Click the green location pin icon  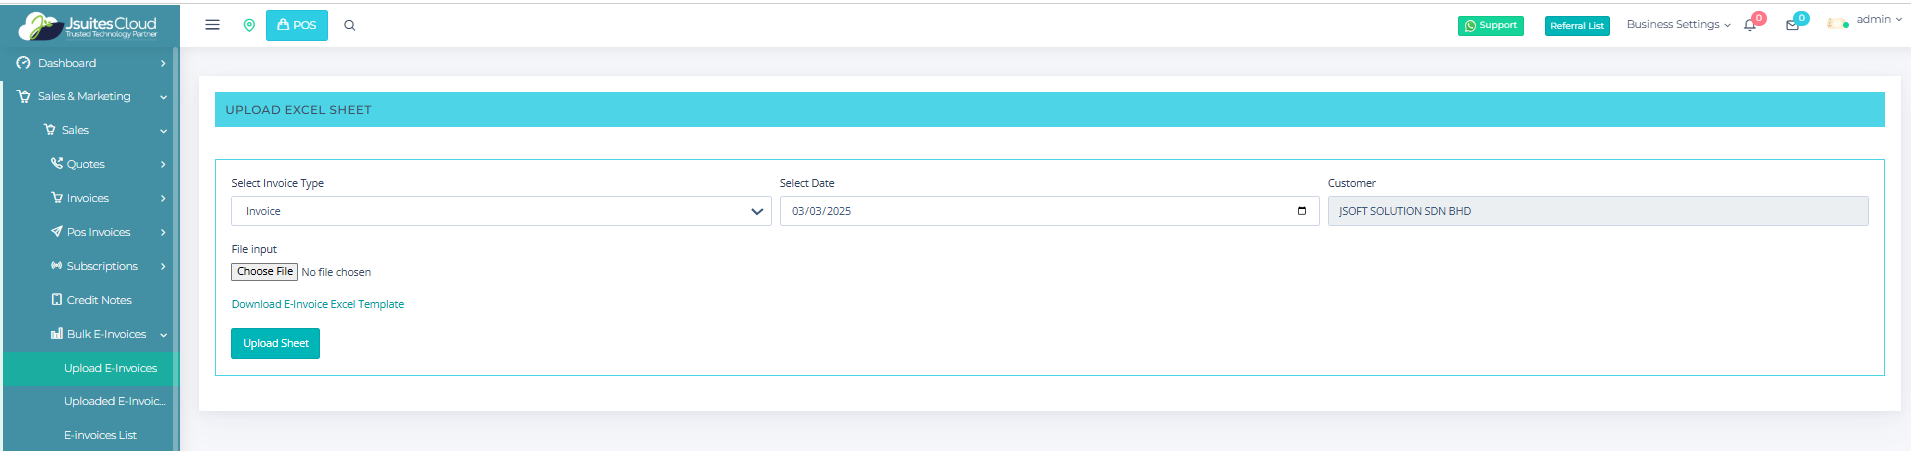[x=249, y=25]
